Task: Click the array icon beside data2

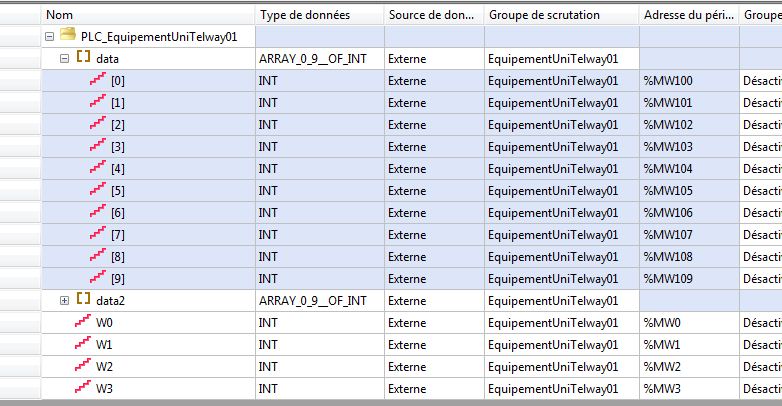Action: [x=84, y=300]
